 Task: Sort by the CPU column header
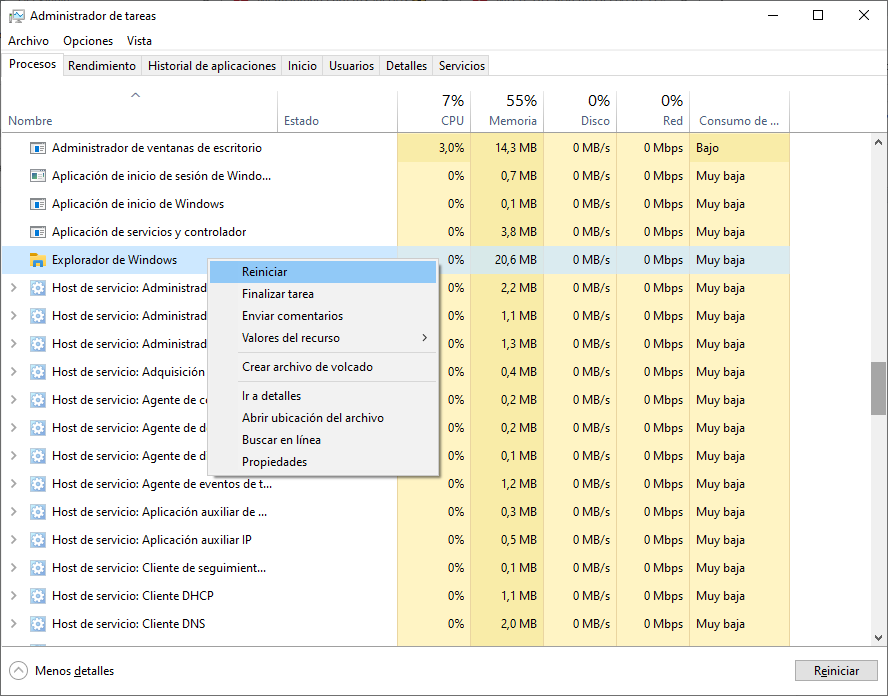[434, 112]
